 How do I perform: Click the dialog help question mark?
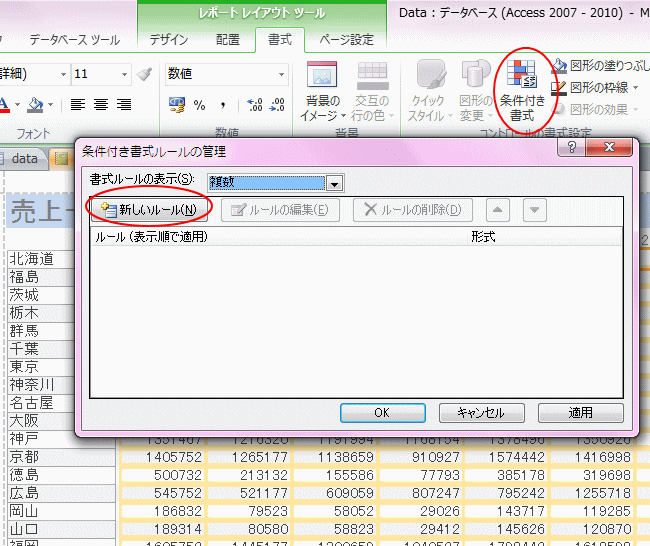tap(572, 147)
